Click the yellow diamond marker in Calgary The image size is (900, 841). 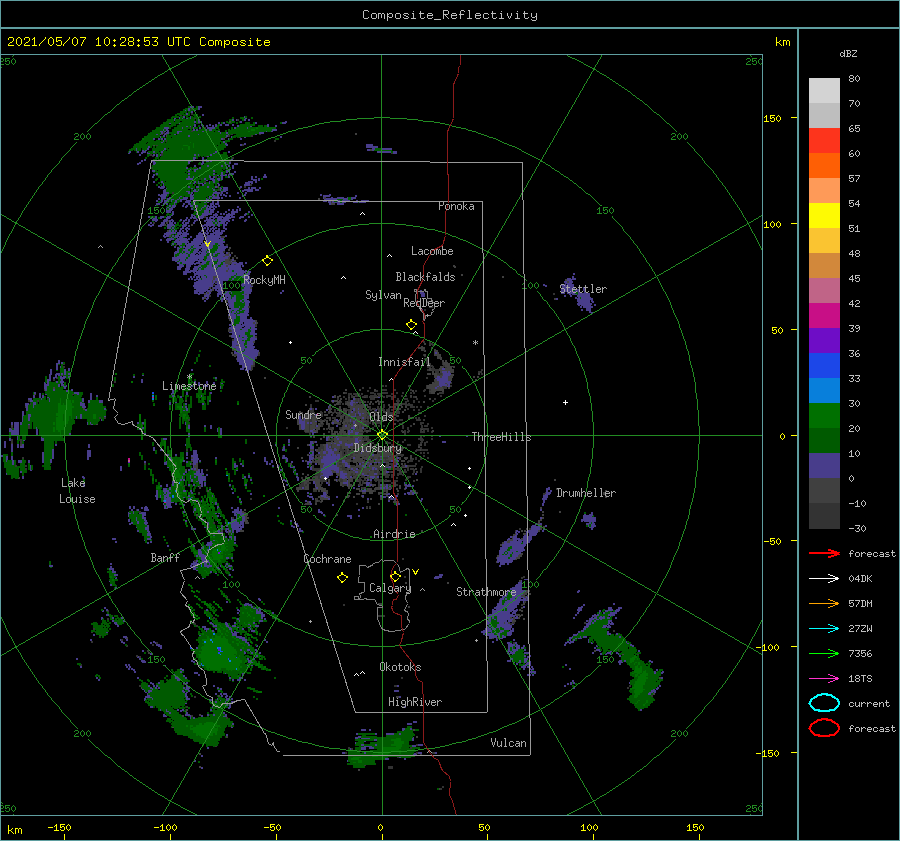(395, 576)
